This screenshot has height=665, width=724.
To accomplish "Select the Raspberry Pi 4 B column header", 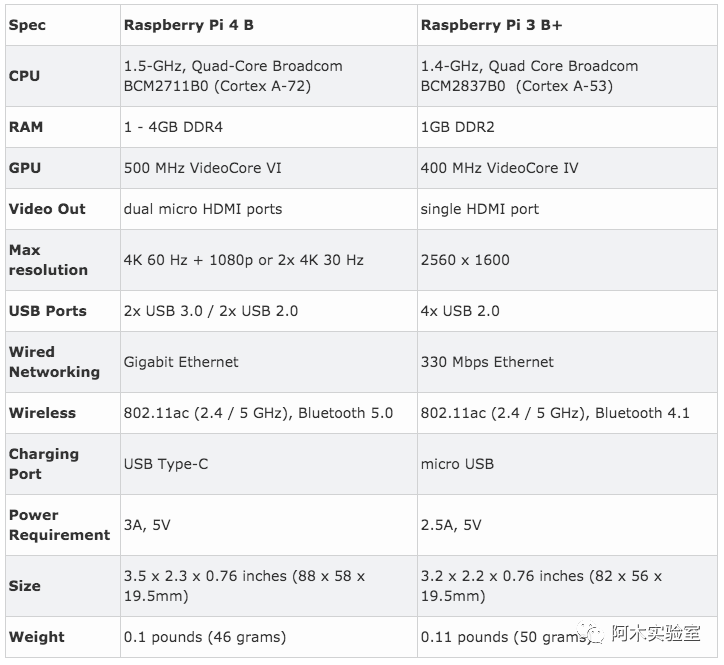I will [x=189, y=25].
